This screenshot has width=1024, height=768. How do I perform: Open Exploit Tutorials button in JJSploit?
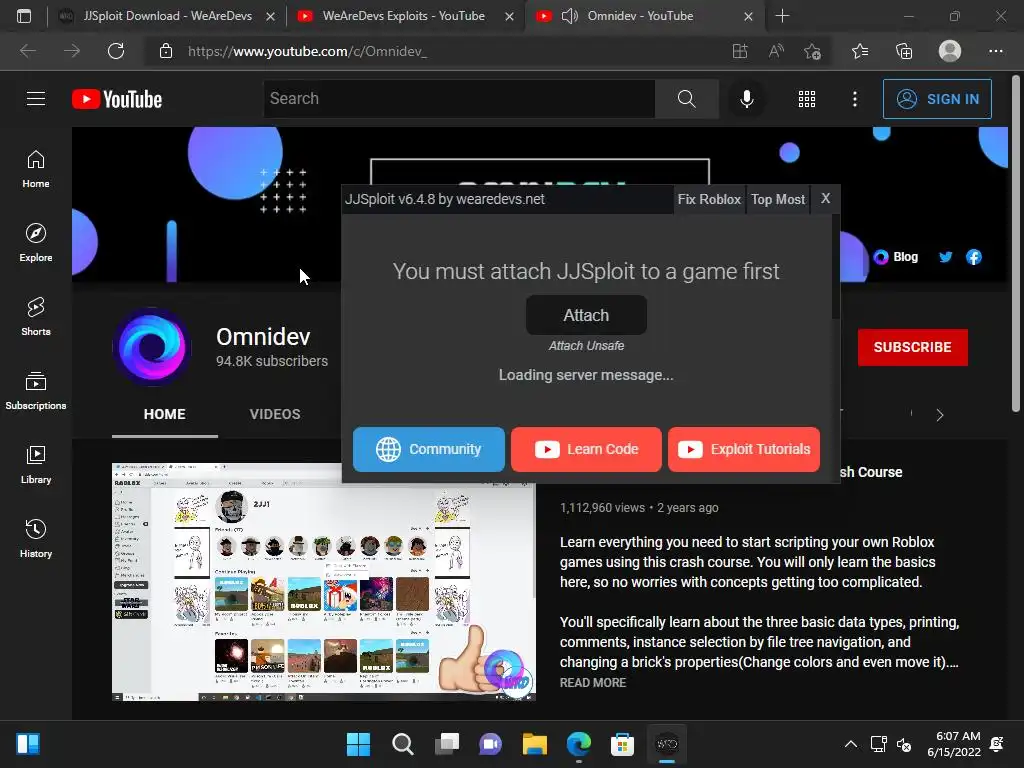point(744,449)
